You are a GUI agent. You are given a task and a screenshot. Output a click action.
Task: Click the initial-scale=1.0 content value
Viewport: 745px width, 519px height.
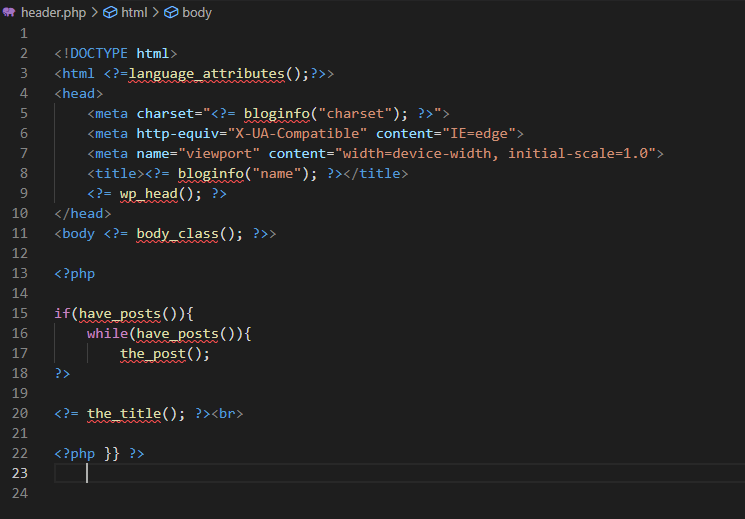(578, 154)
